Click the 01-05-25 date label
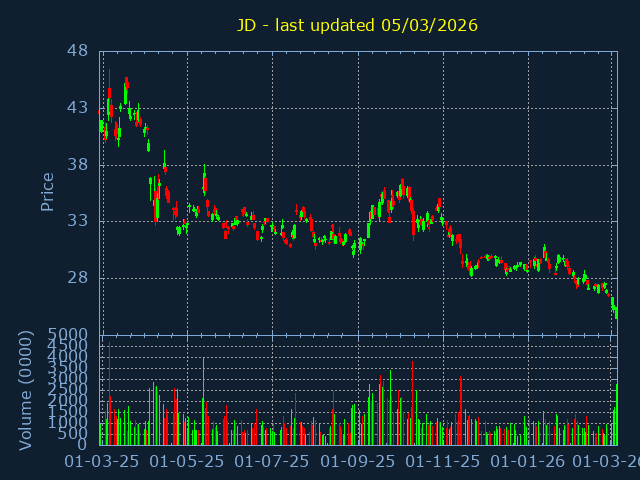The width and height of the screenshot is (640, 480). pyautogui.click(x=187, y=462)
